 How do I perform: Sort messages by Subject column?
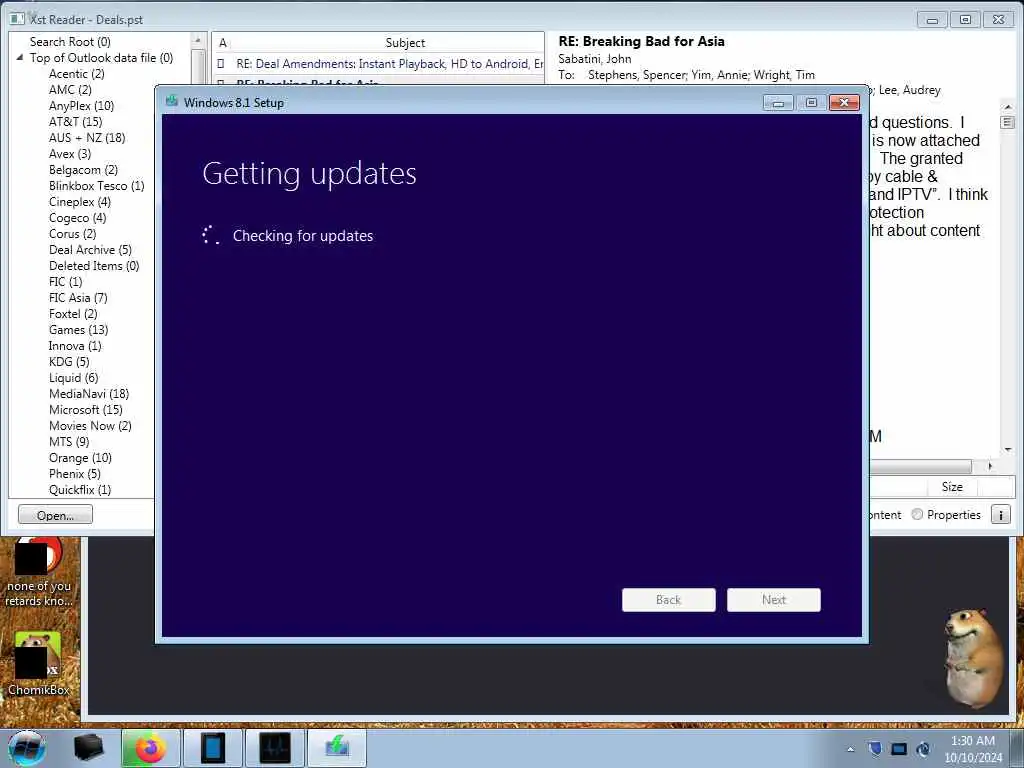[405, 42]
